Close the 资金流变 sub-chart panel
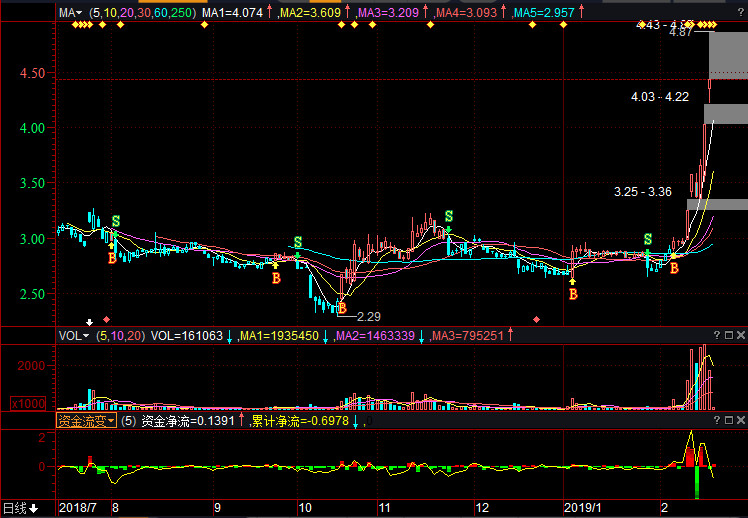The width and height of the screenshot is (748, 518). (x=741, y=420)
